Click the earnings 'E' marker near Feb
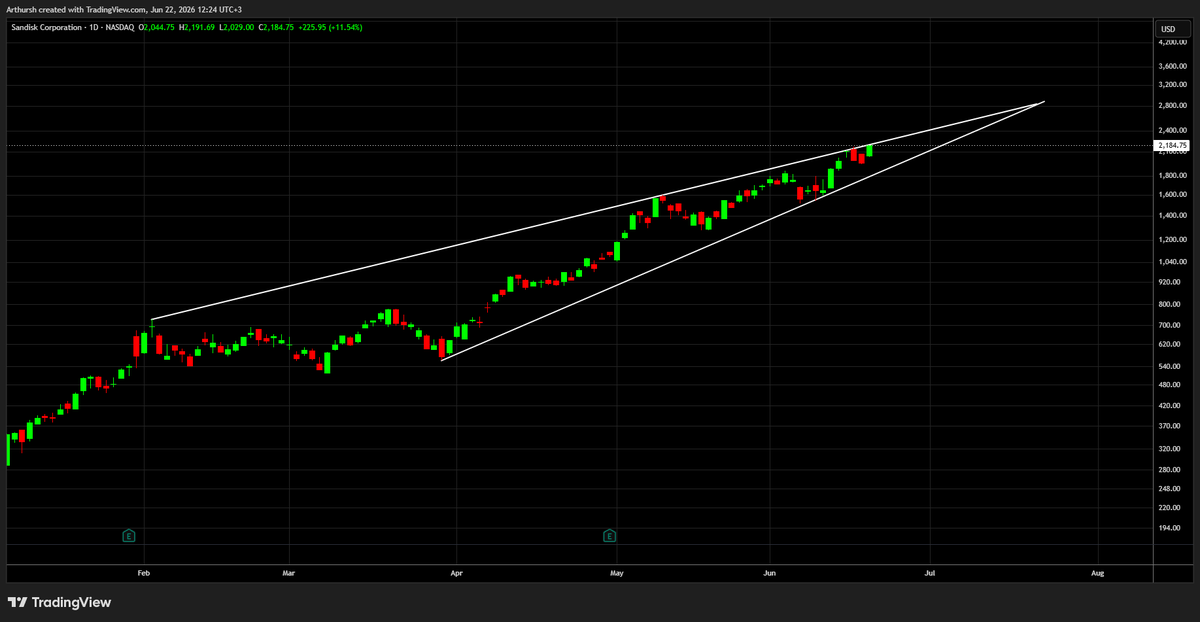1200x622 pixels. click(x=128, y=536)
